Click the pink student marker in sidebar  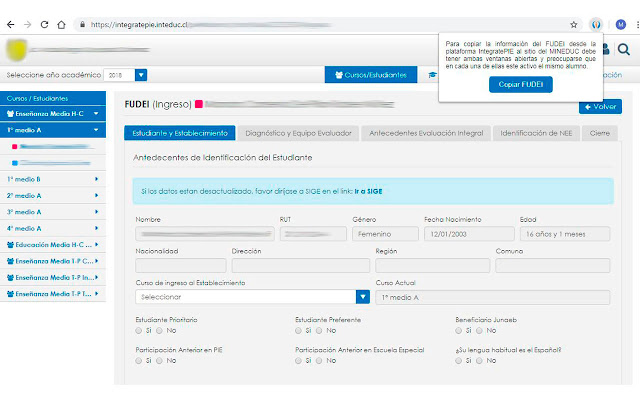pyautogui.click(x=15, y=147)
